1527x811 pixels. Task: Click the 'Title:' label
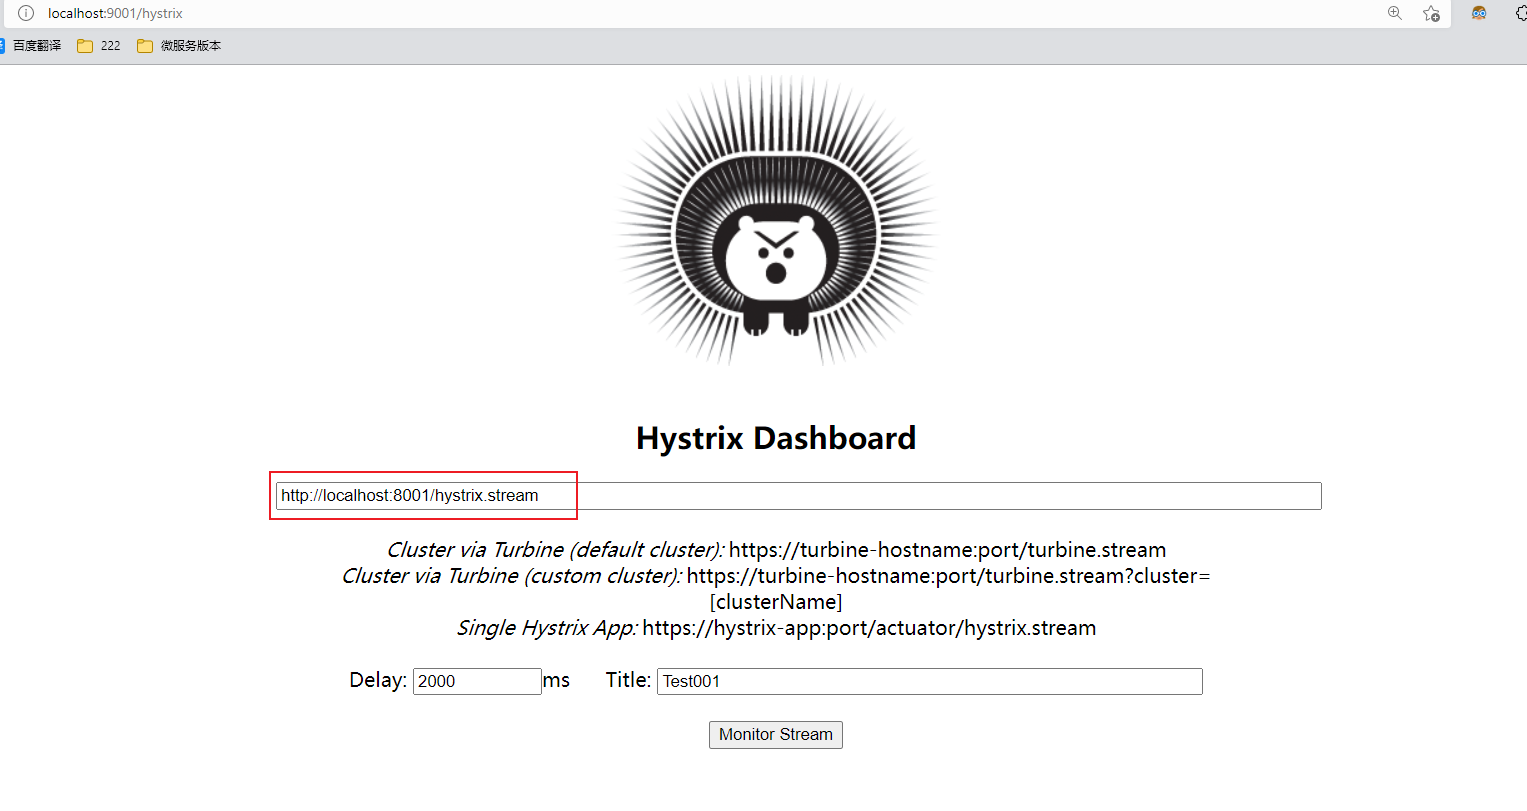coord(628,680)
